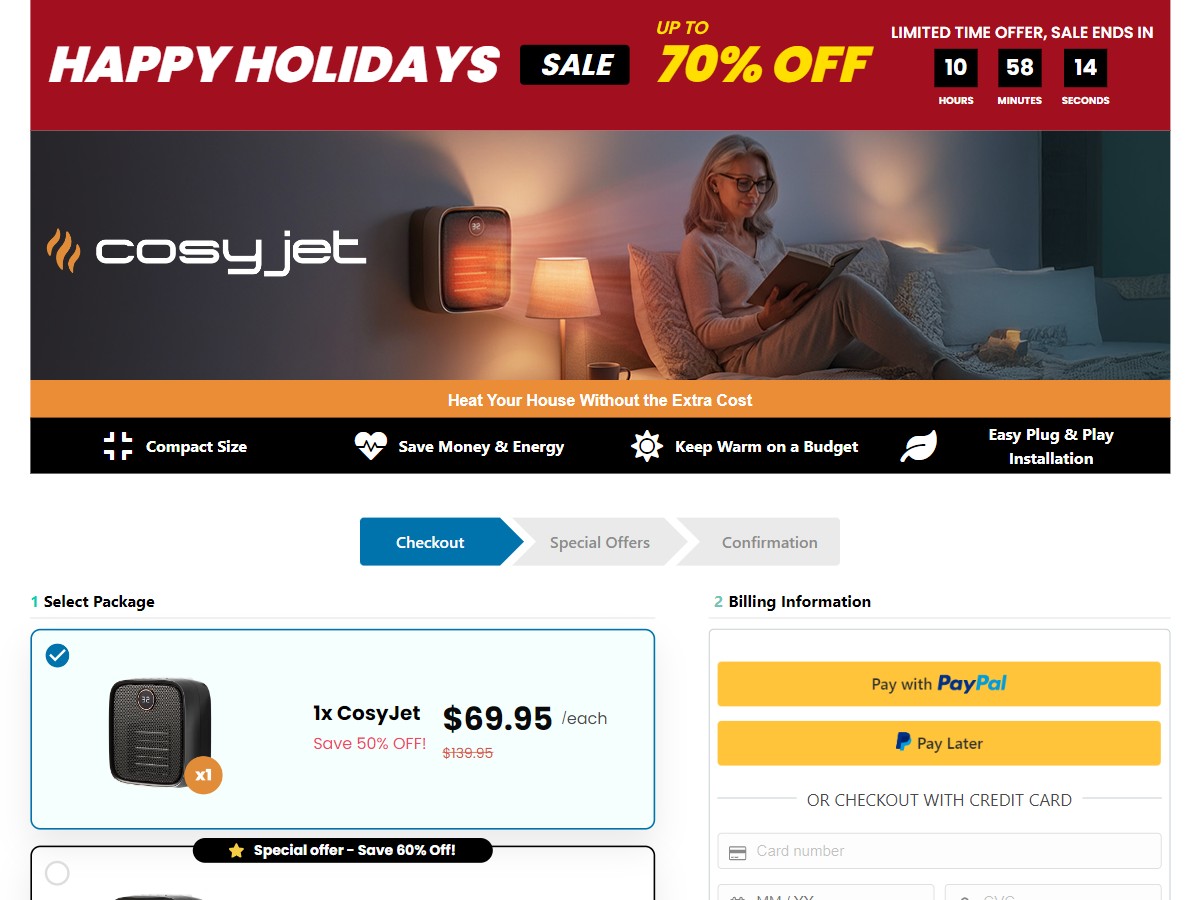Select the 1x CosyJet package radio button
The image size is (1200, 900).
click(58, 656)
